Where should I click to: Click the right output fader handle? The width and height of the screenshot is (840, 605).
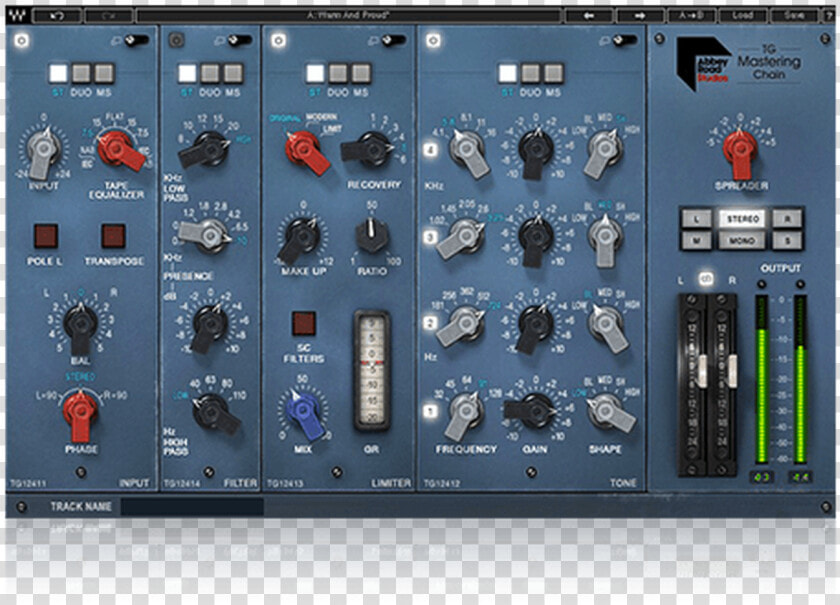click(731, 370)
